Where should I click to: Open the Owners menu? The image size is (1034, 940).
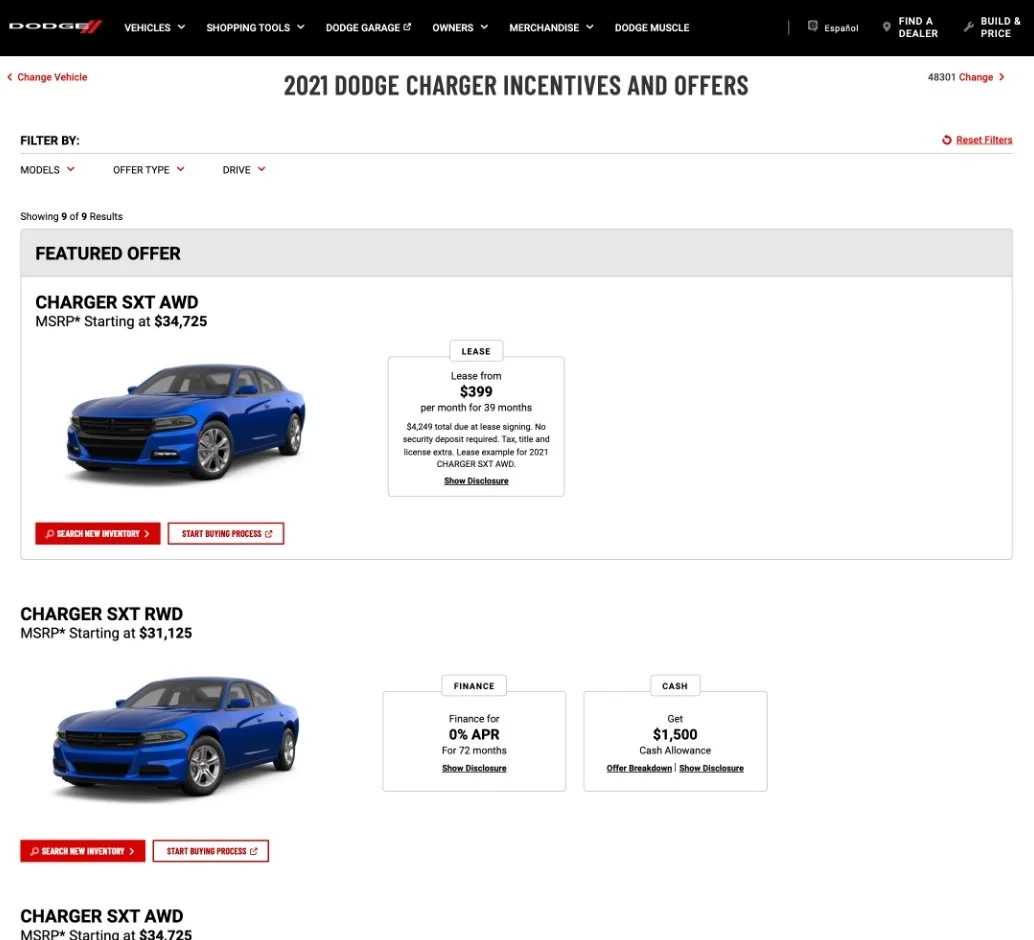coord(460,28)
